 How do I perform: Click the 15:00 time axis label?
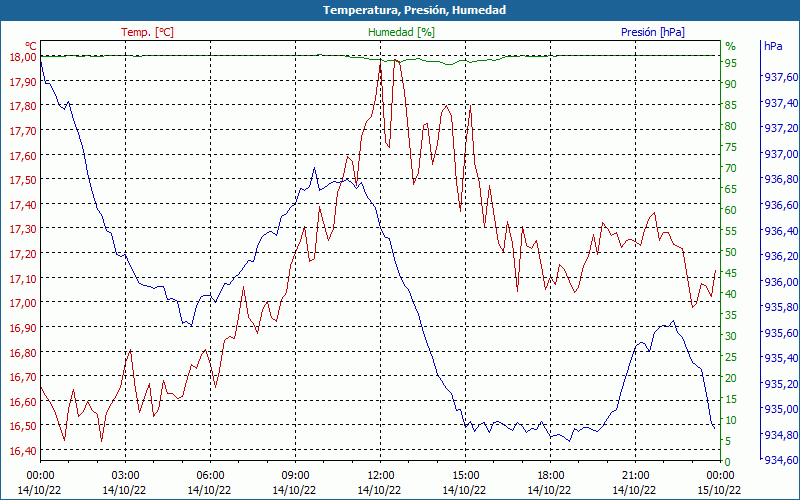(465, 475)
